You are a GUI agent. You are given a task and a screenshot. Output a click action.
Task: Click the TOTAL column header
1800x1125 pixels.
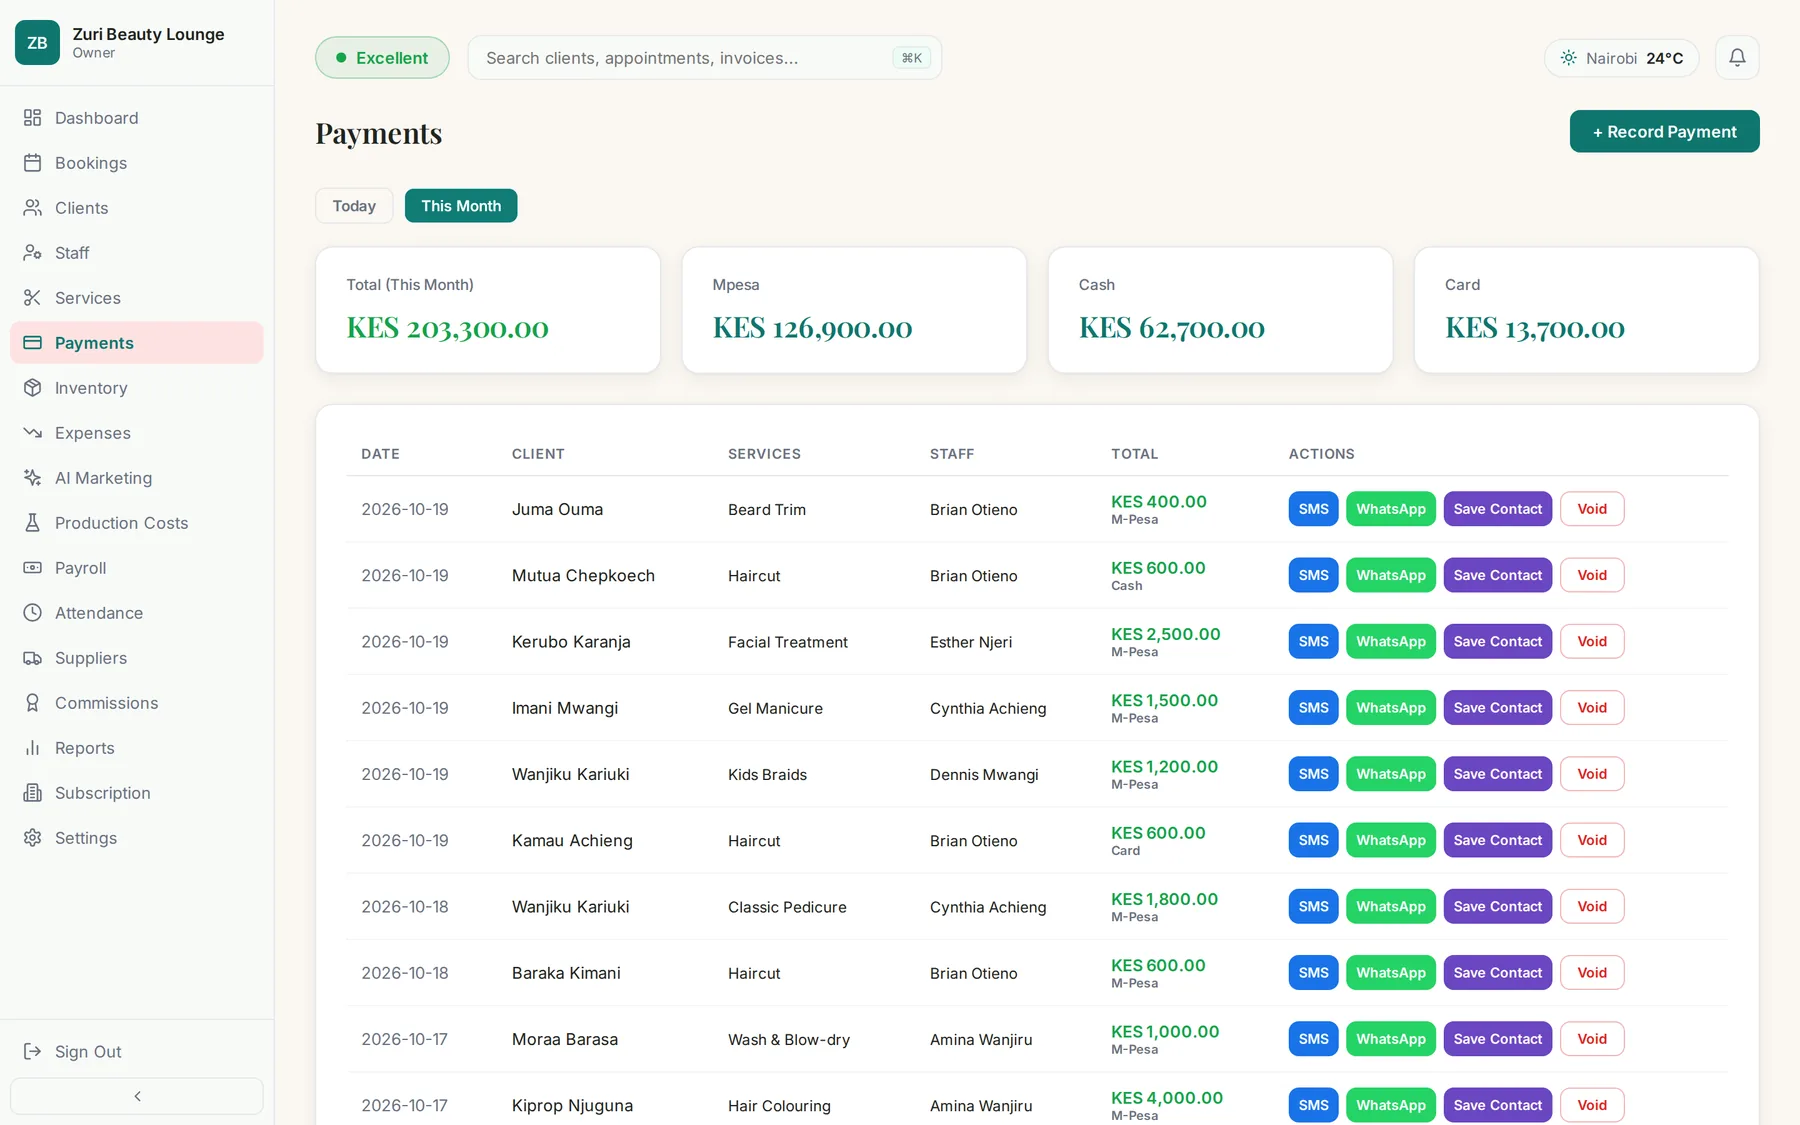point(1134,454)
